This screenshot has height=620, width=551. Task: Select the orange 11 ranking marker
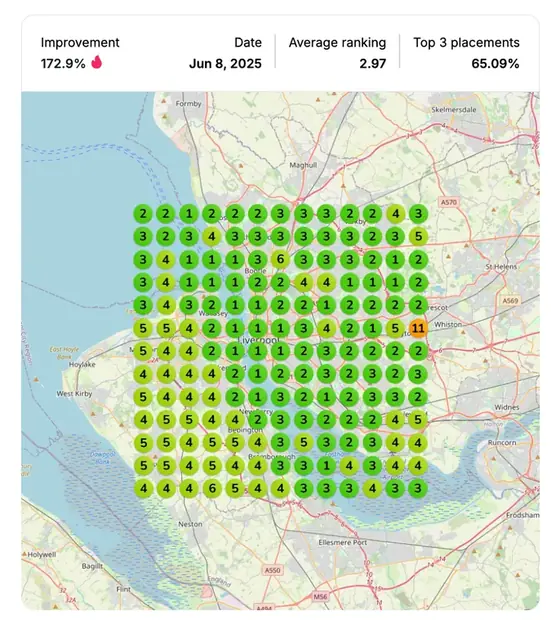click(418, 328)
